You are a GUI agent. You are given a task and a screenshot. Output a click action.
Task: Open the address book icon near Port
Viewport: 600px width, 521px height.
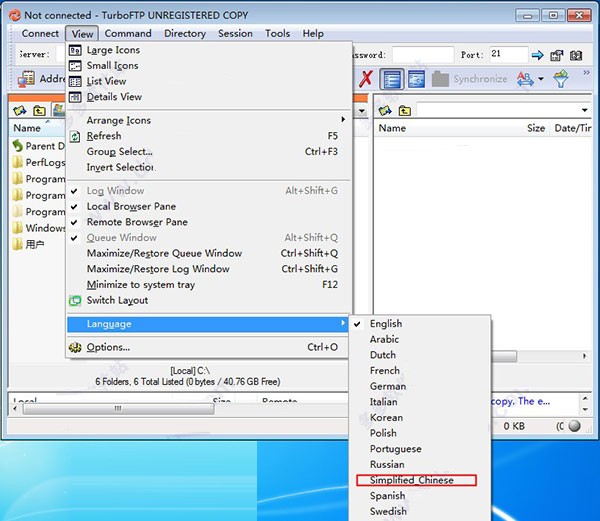click(x=576, y=55)
